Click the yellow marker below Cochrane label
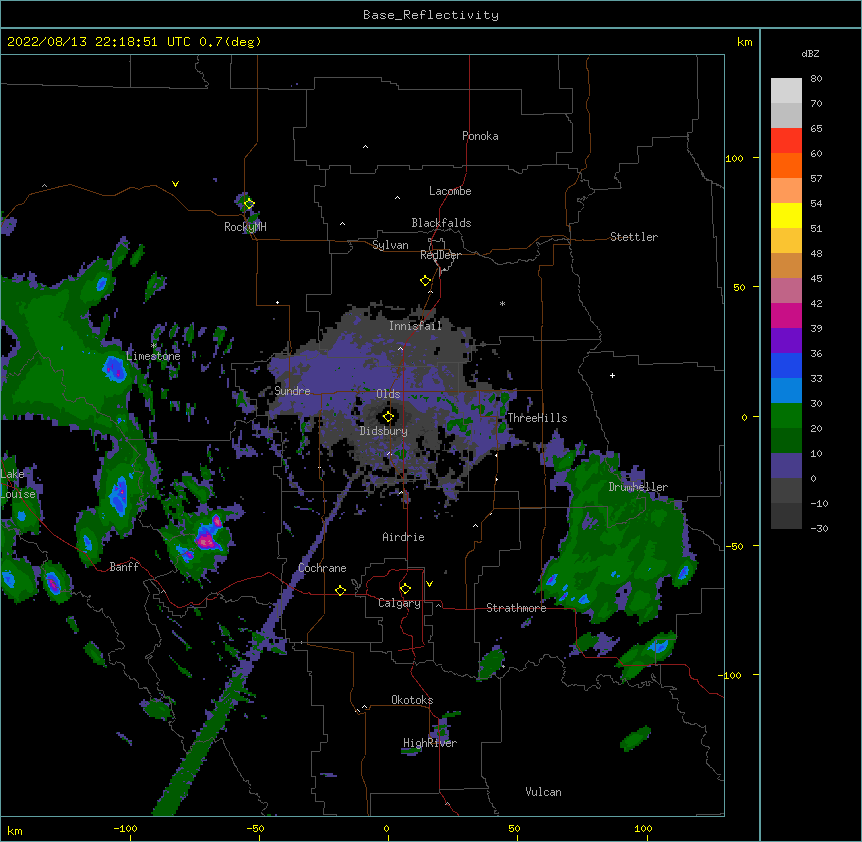 pyautogui.click(x=340, y=590)
